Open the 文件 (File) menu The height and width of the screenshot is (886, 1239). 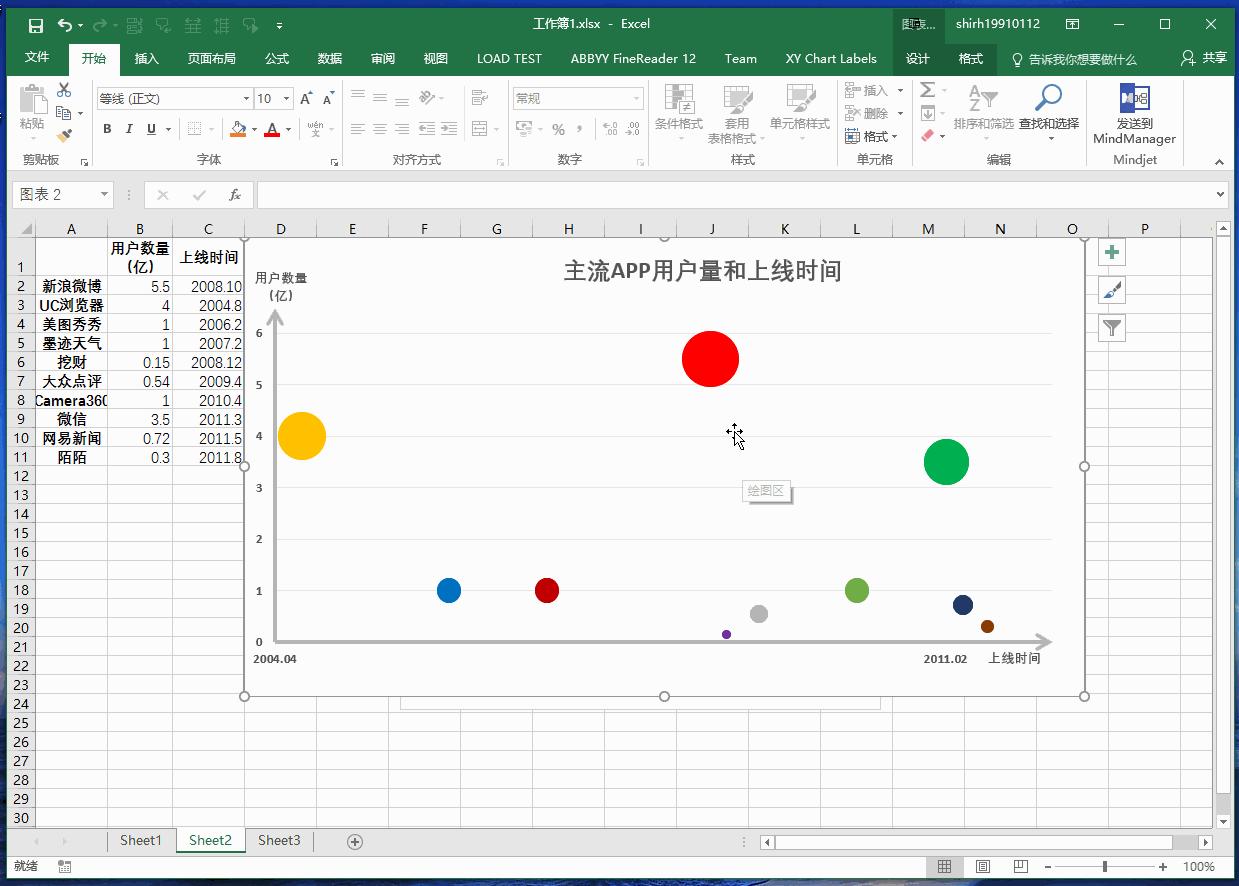37,58
